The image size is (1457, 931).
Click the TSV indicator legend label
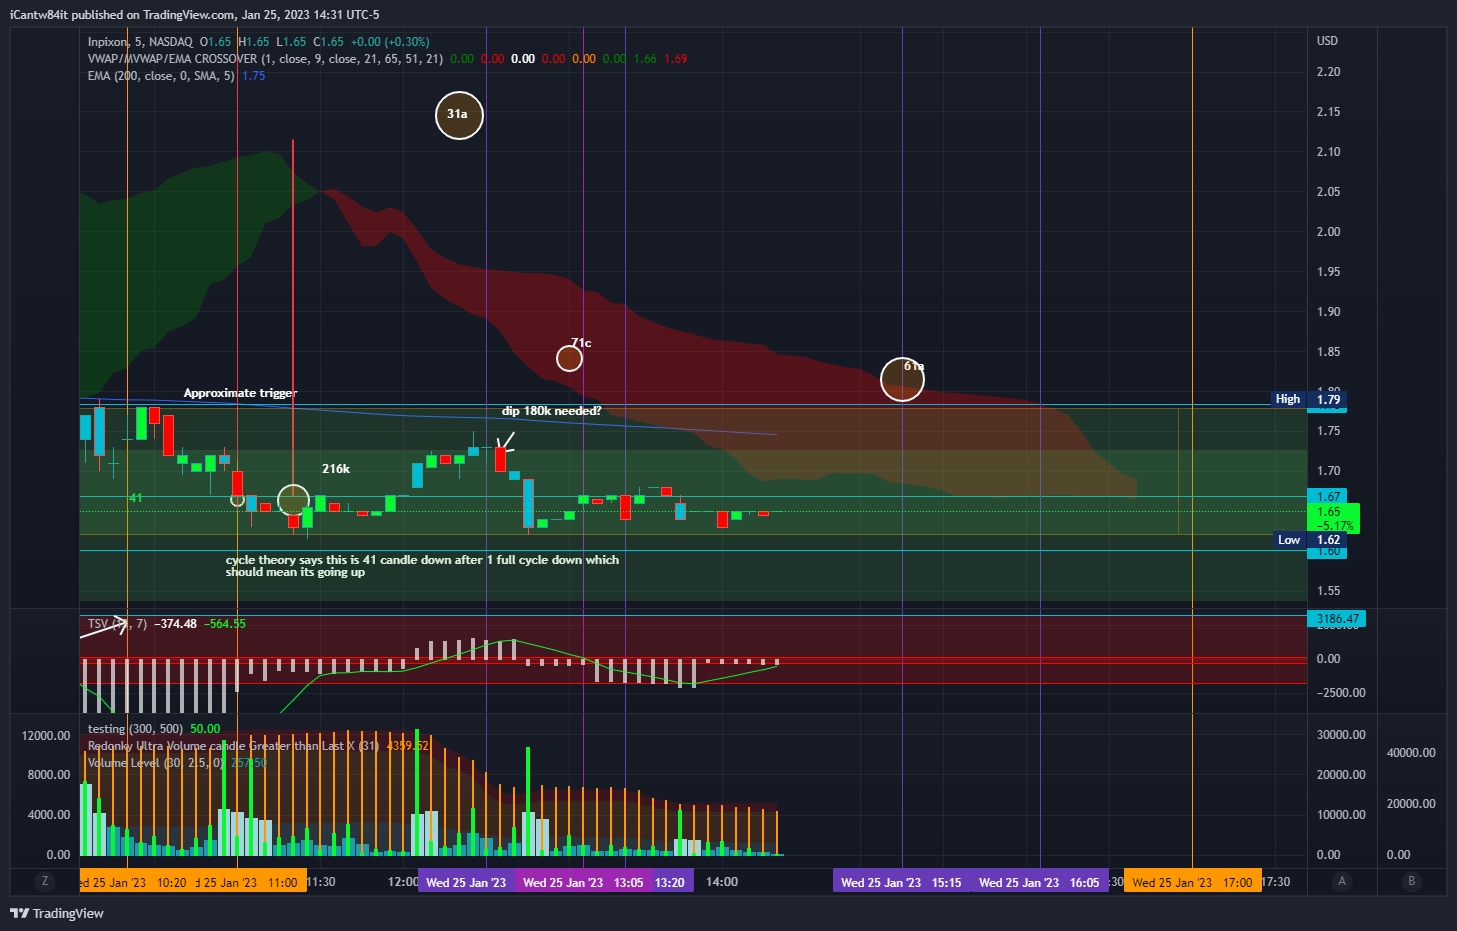pyautogui.click(x=117, y=624)
